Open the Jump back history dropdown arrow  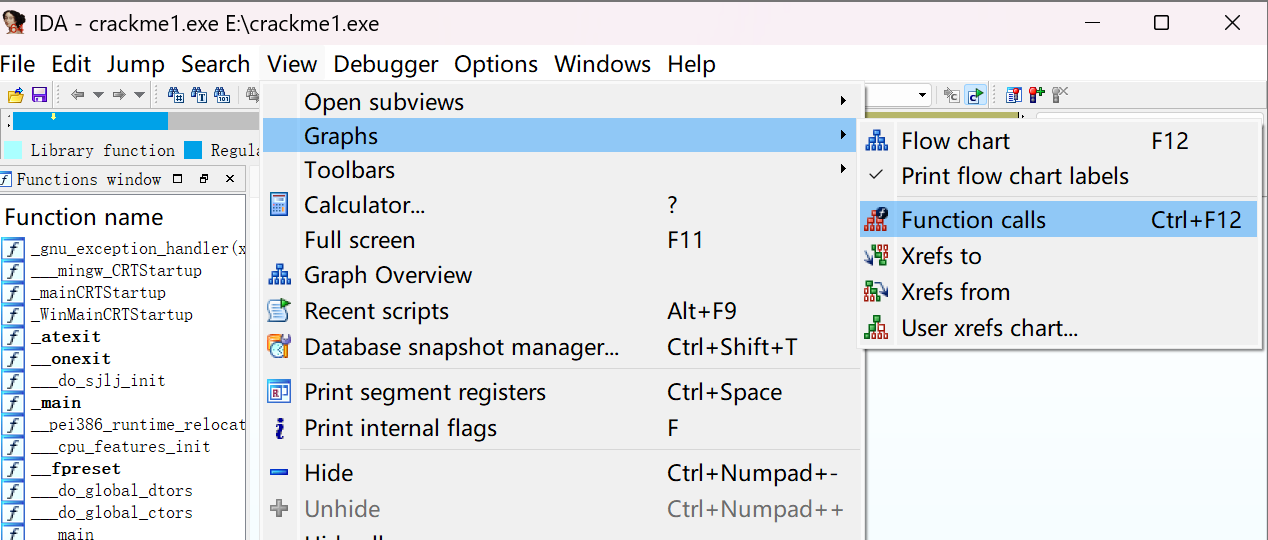point(98,95)
